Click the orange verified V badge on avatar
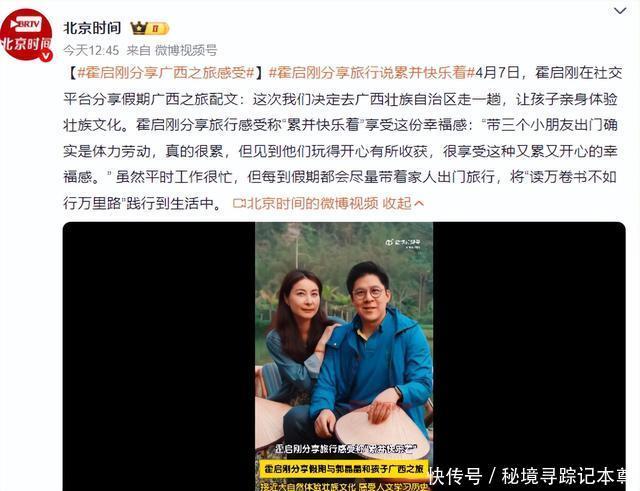Image resolution: width=640 pixels, height=491 pixels. point(46,55)
